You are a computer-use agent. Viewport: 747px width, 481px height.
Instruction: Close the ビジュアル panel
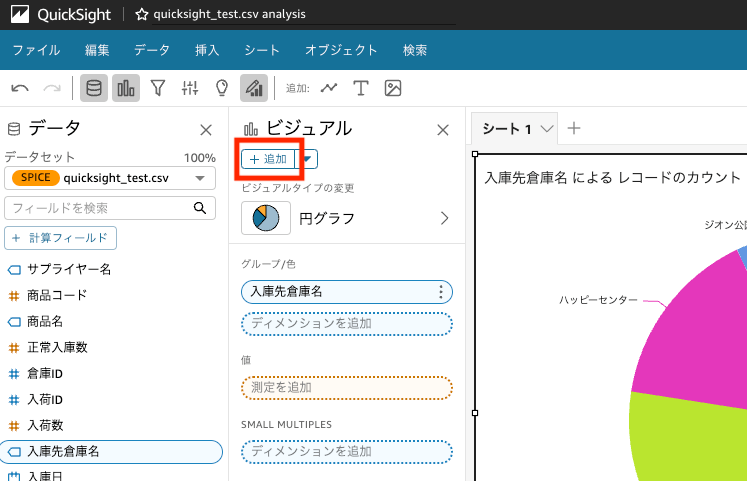click(443, 130)
